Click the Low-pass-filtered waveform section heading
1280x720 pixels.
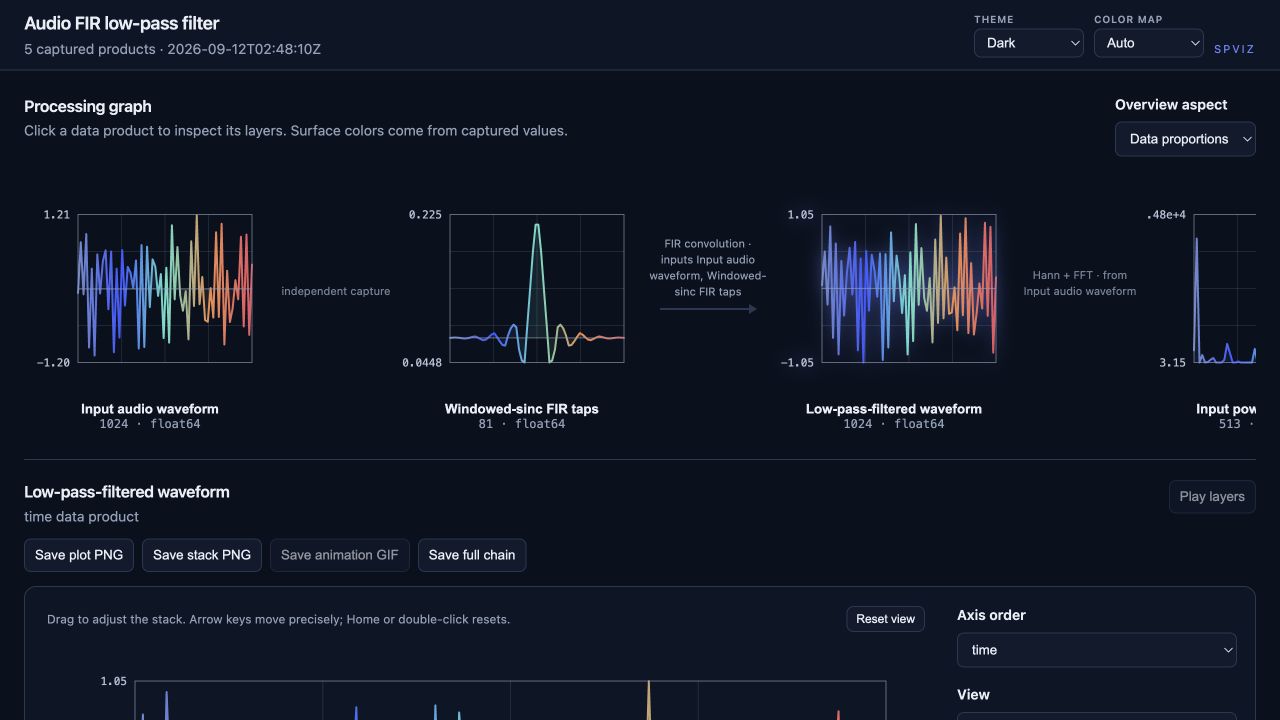coord(127,492)
